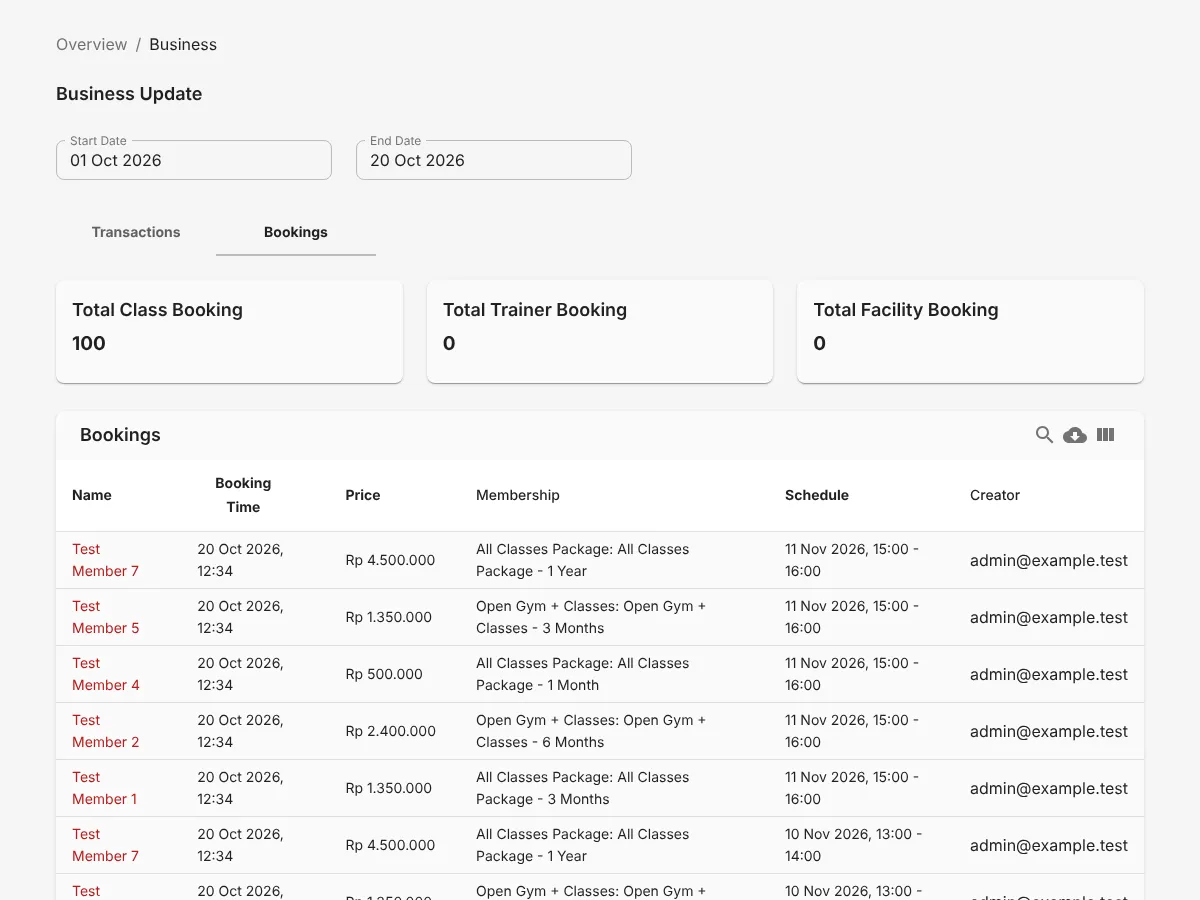Click price Rp 2.400.000 cell
The width and height of the screenshot is (1200, 900).
(391, 731)
